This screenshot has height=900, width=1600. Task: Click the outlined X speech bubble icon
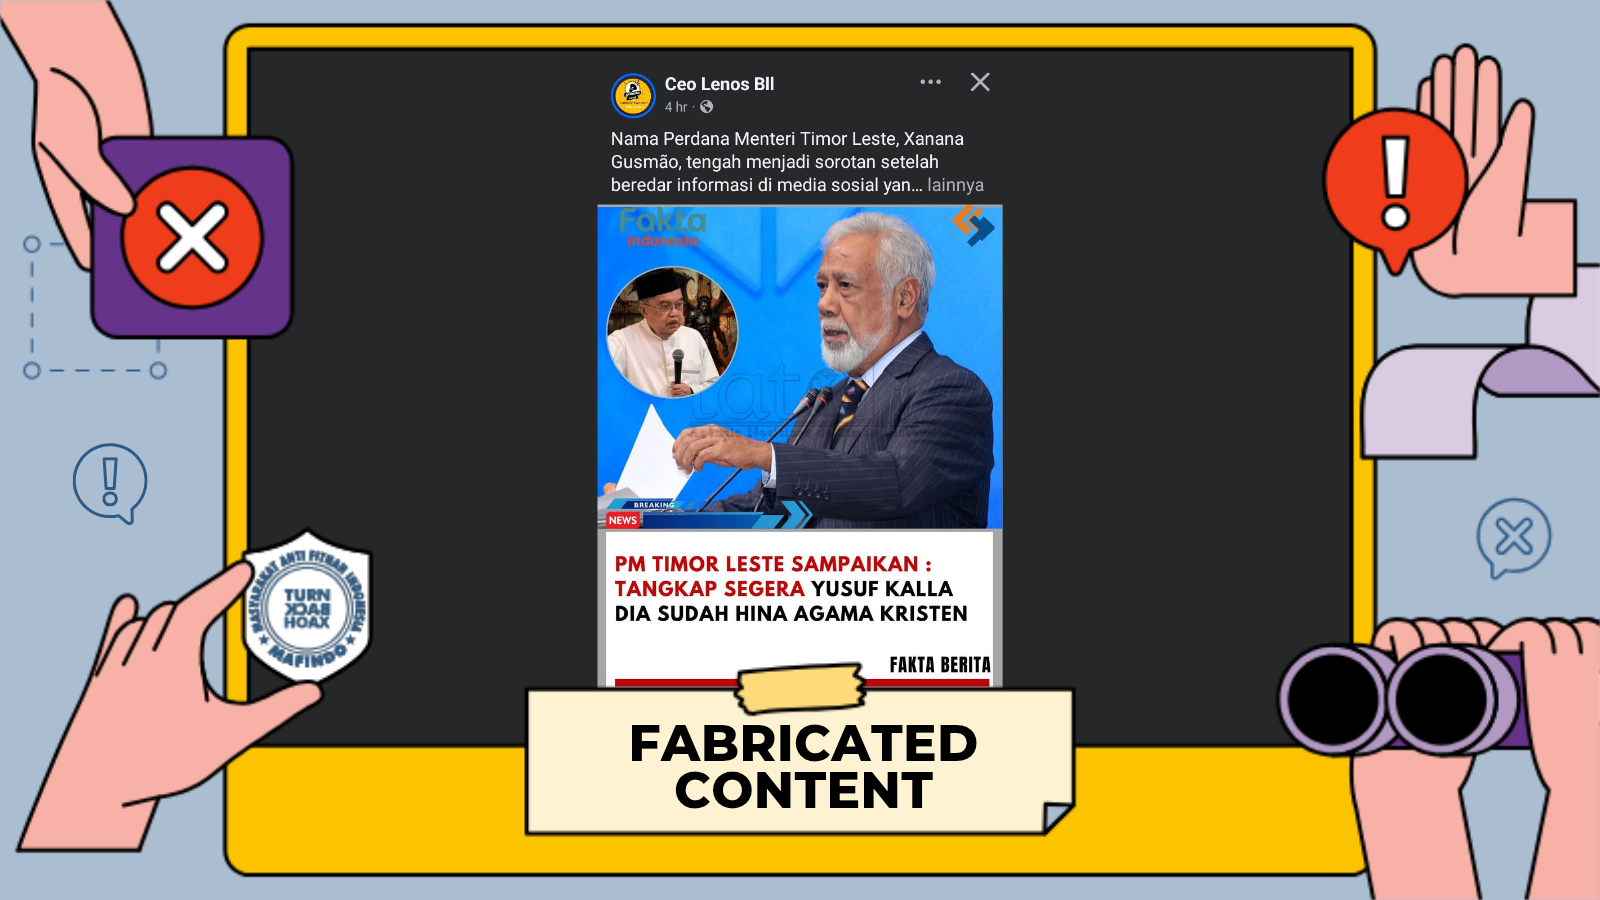click(x=1514, y=538)
